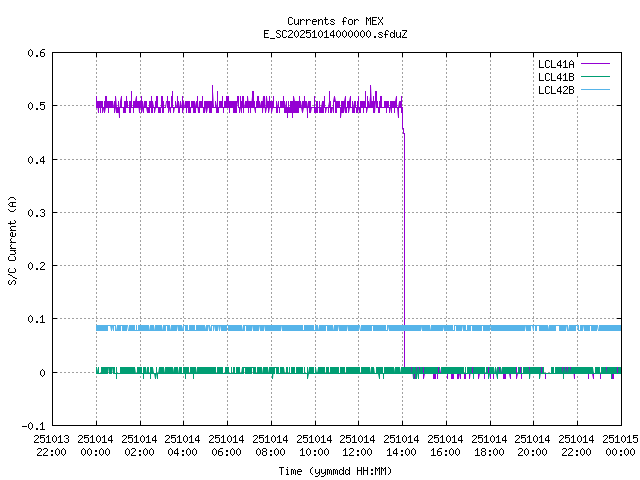The image size is (640, 480).
Task: Click the LCL41B legend label
Action: tap(555, 77)
